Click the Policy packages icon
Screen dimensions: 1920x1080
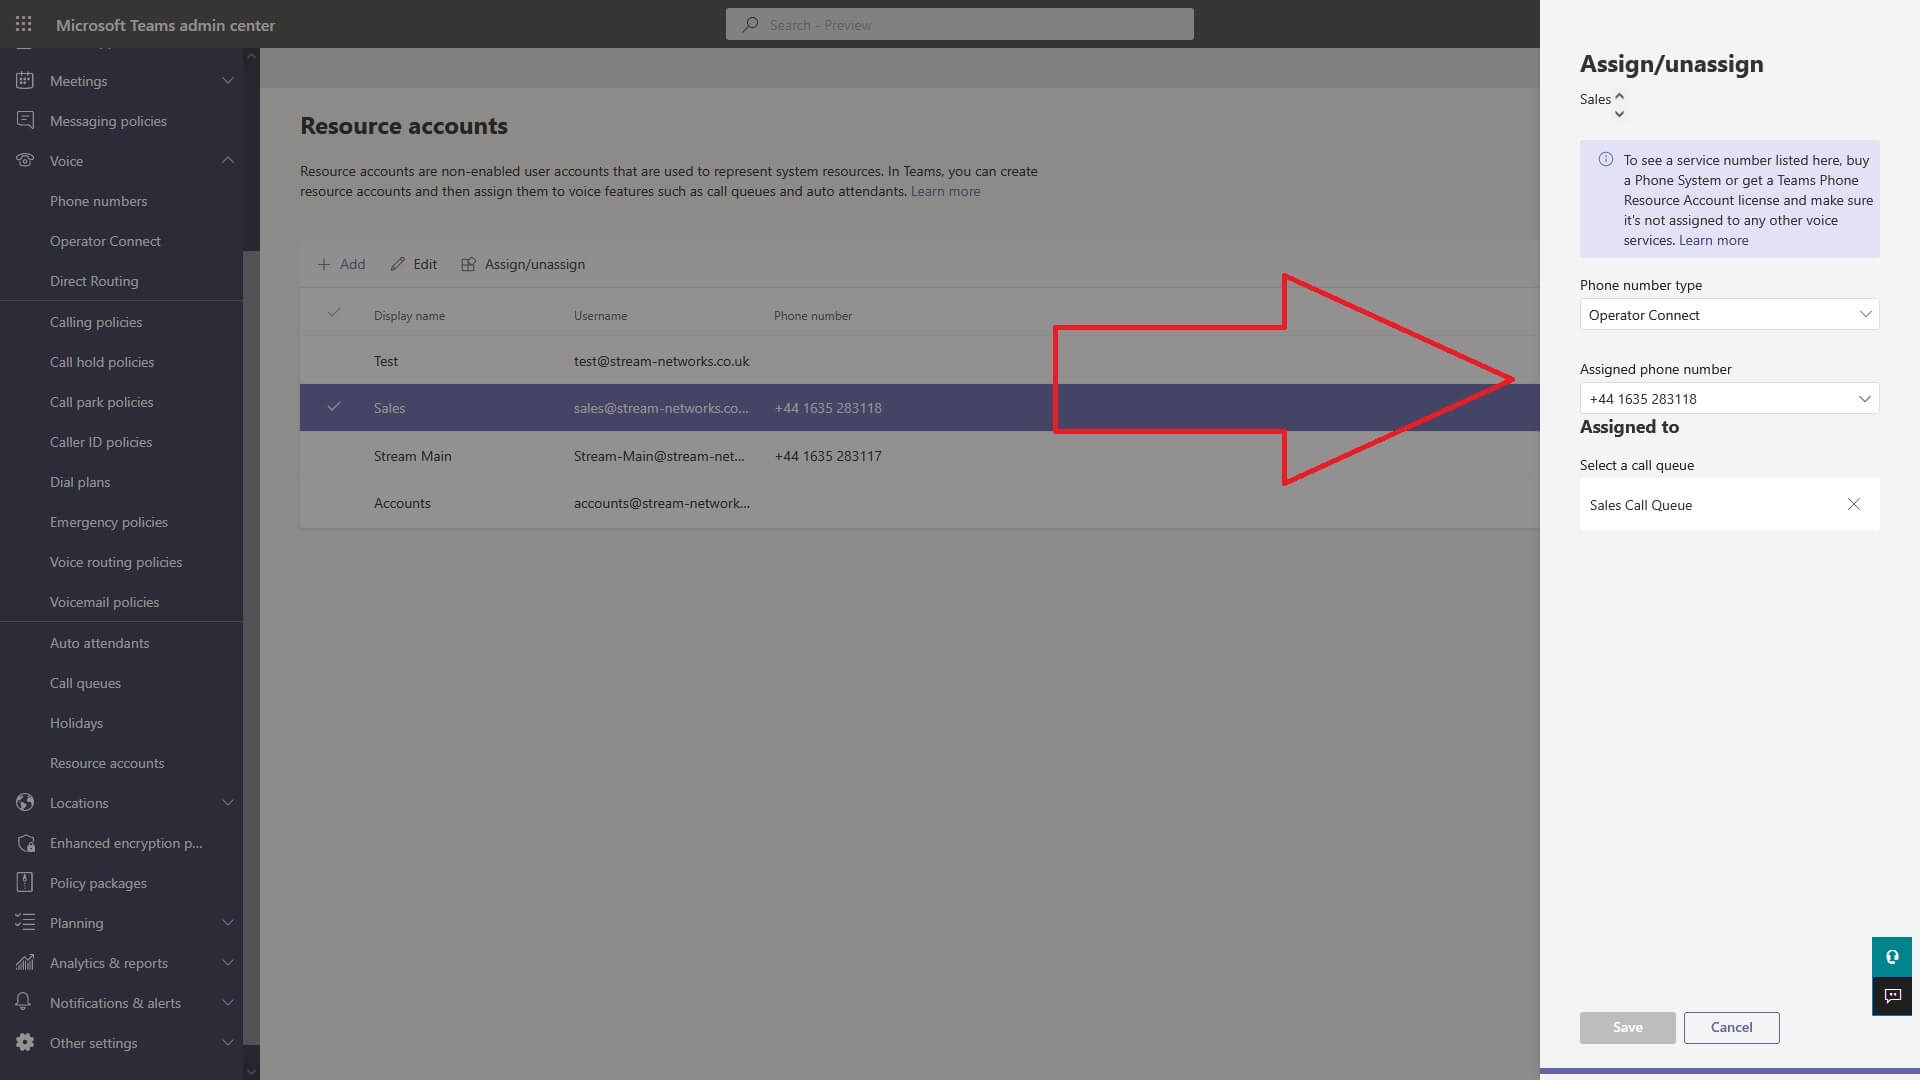coord(23,882)
